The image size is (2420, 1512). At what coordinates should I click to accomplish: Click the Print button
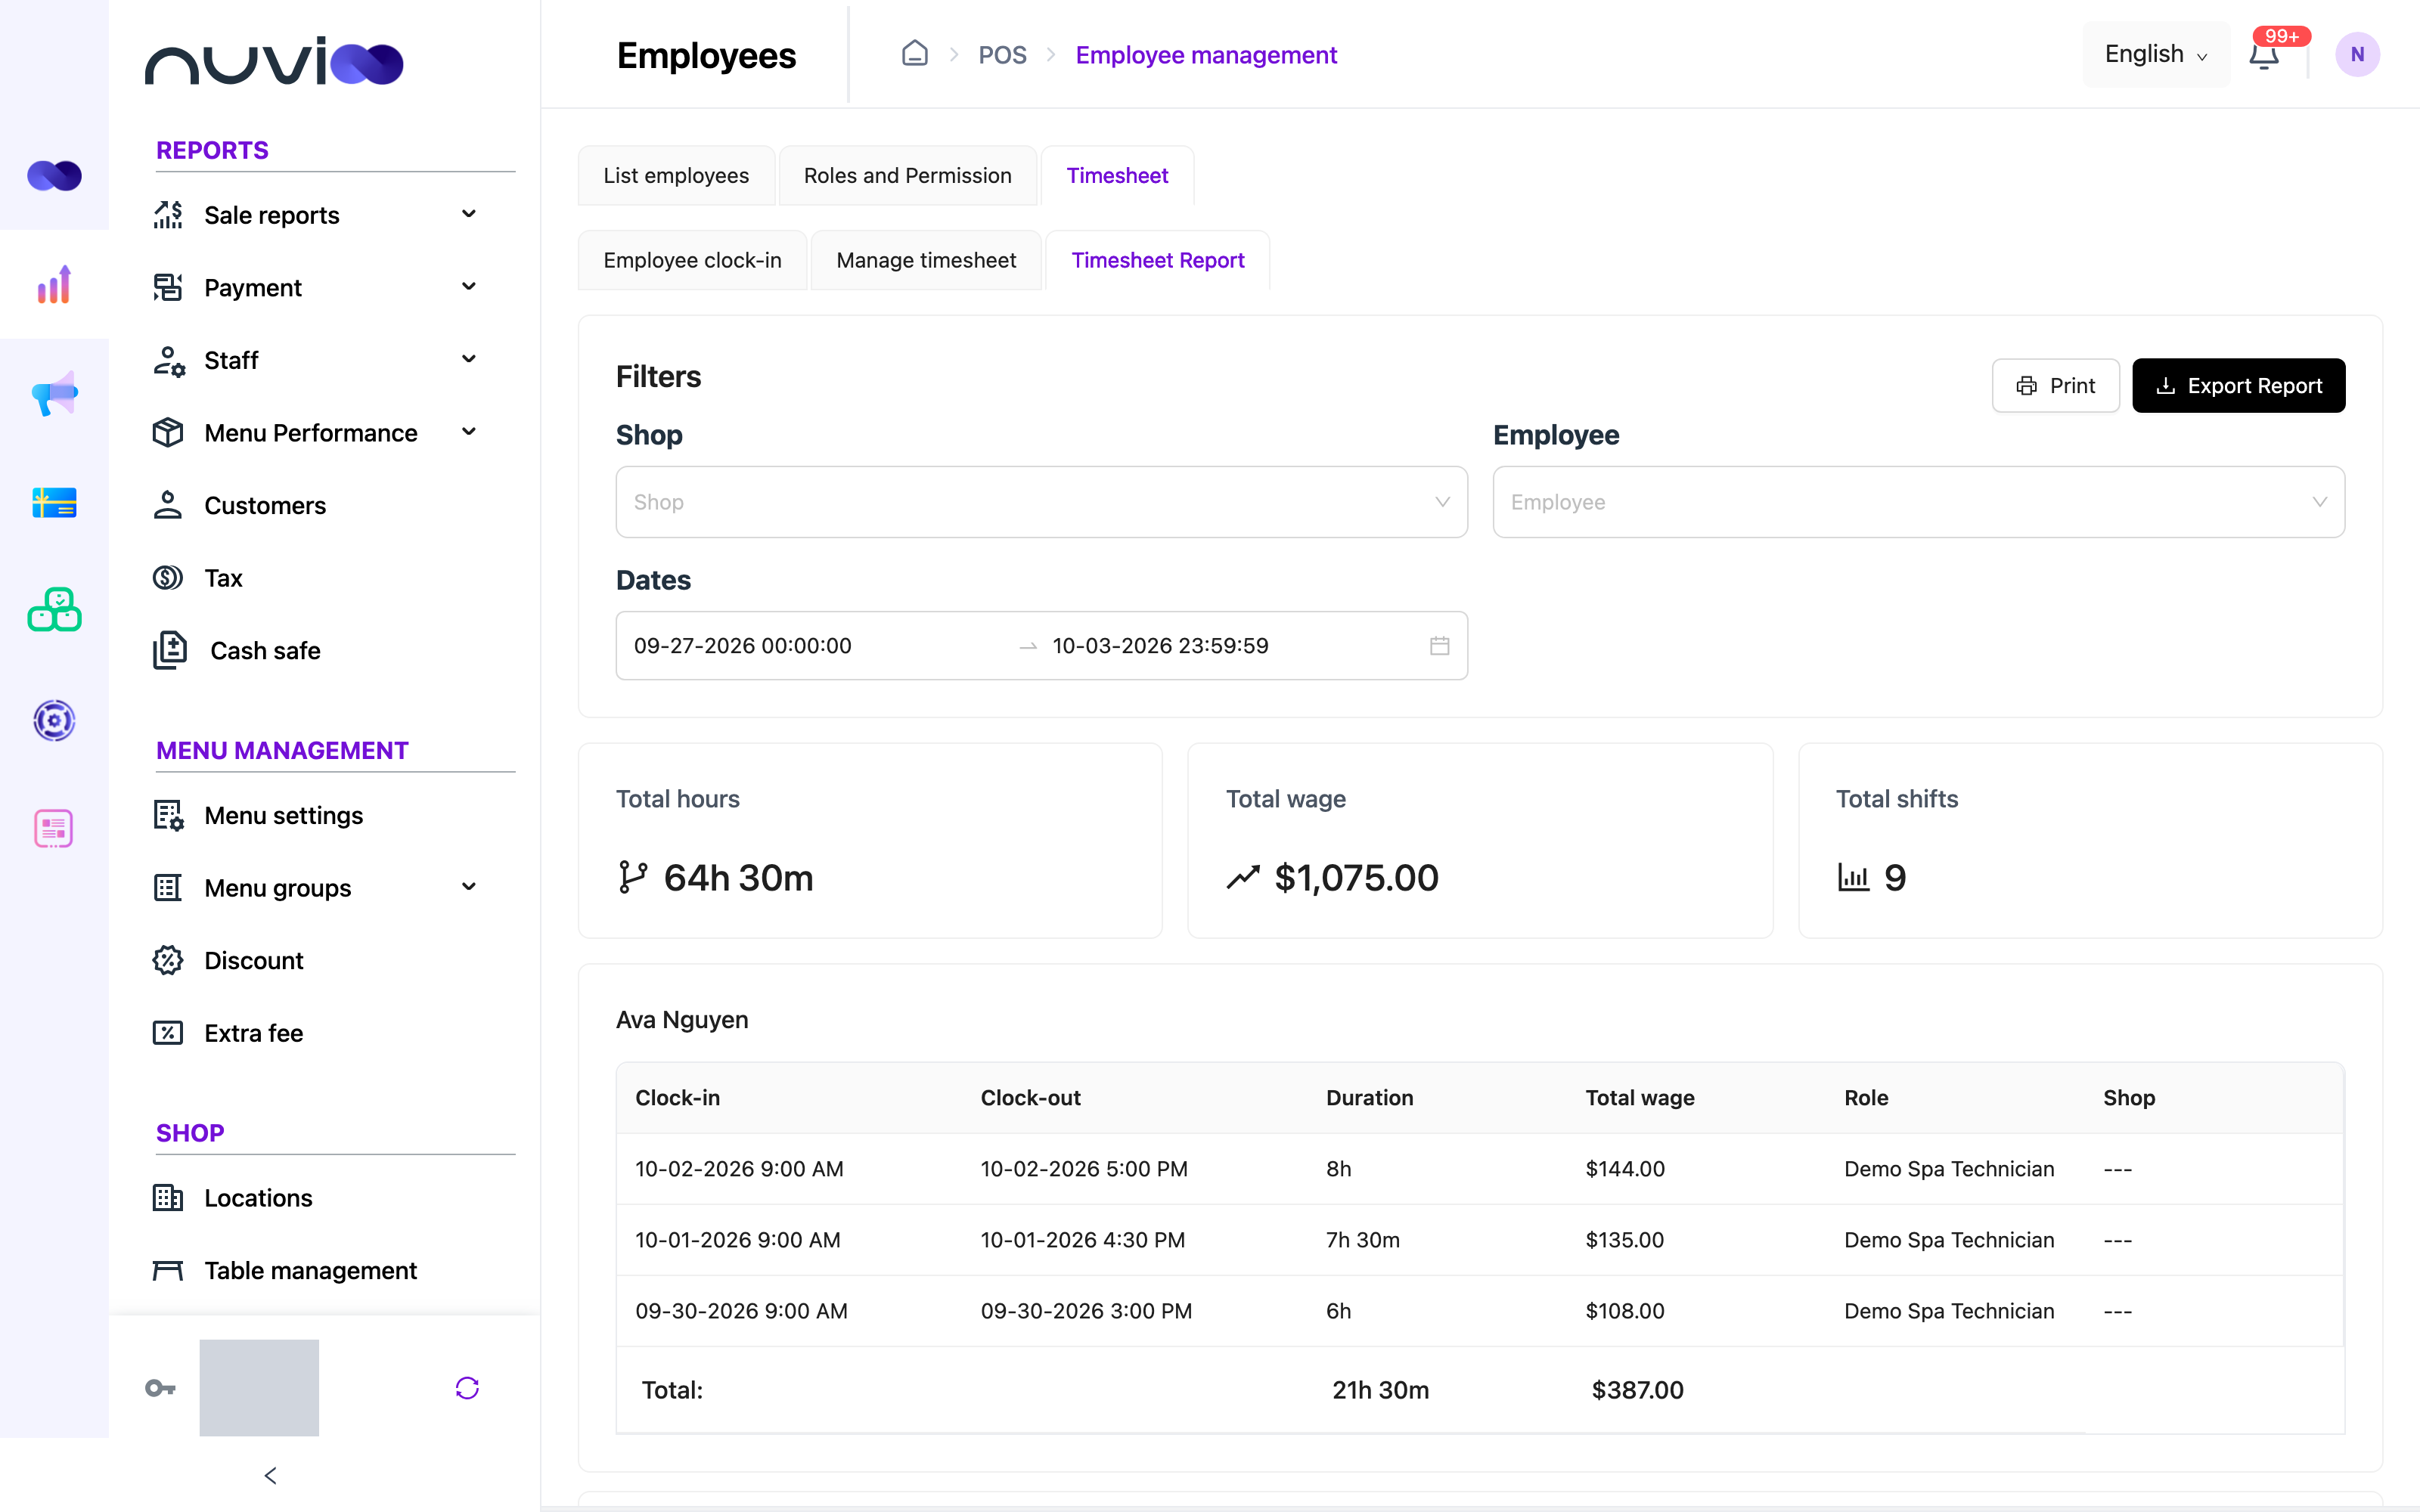pos(2055,386)
